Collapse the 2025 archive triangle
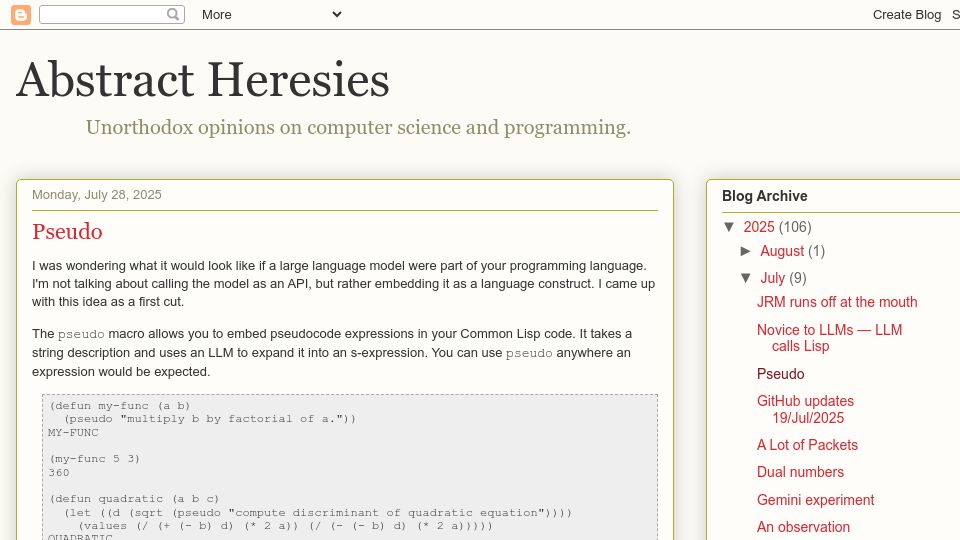The width and height of the screenshot is (960, 540). [x=729, y=227]
